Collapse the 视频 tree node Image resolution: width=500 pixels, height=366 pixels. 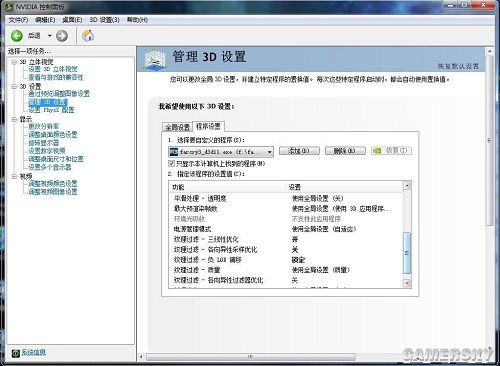tap(14, 176)
